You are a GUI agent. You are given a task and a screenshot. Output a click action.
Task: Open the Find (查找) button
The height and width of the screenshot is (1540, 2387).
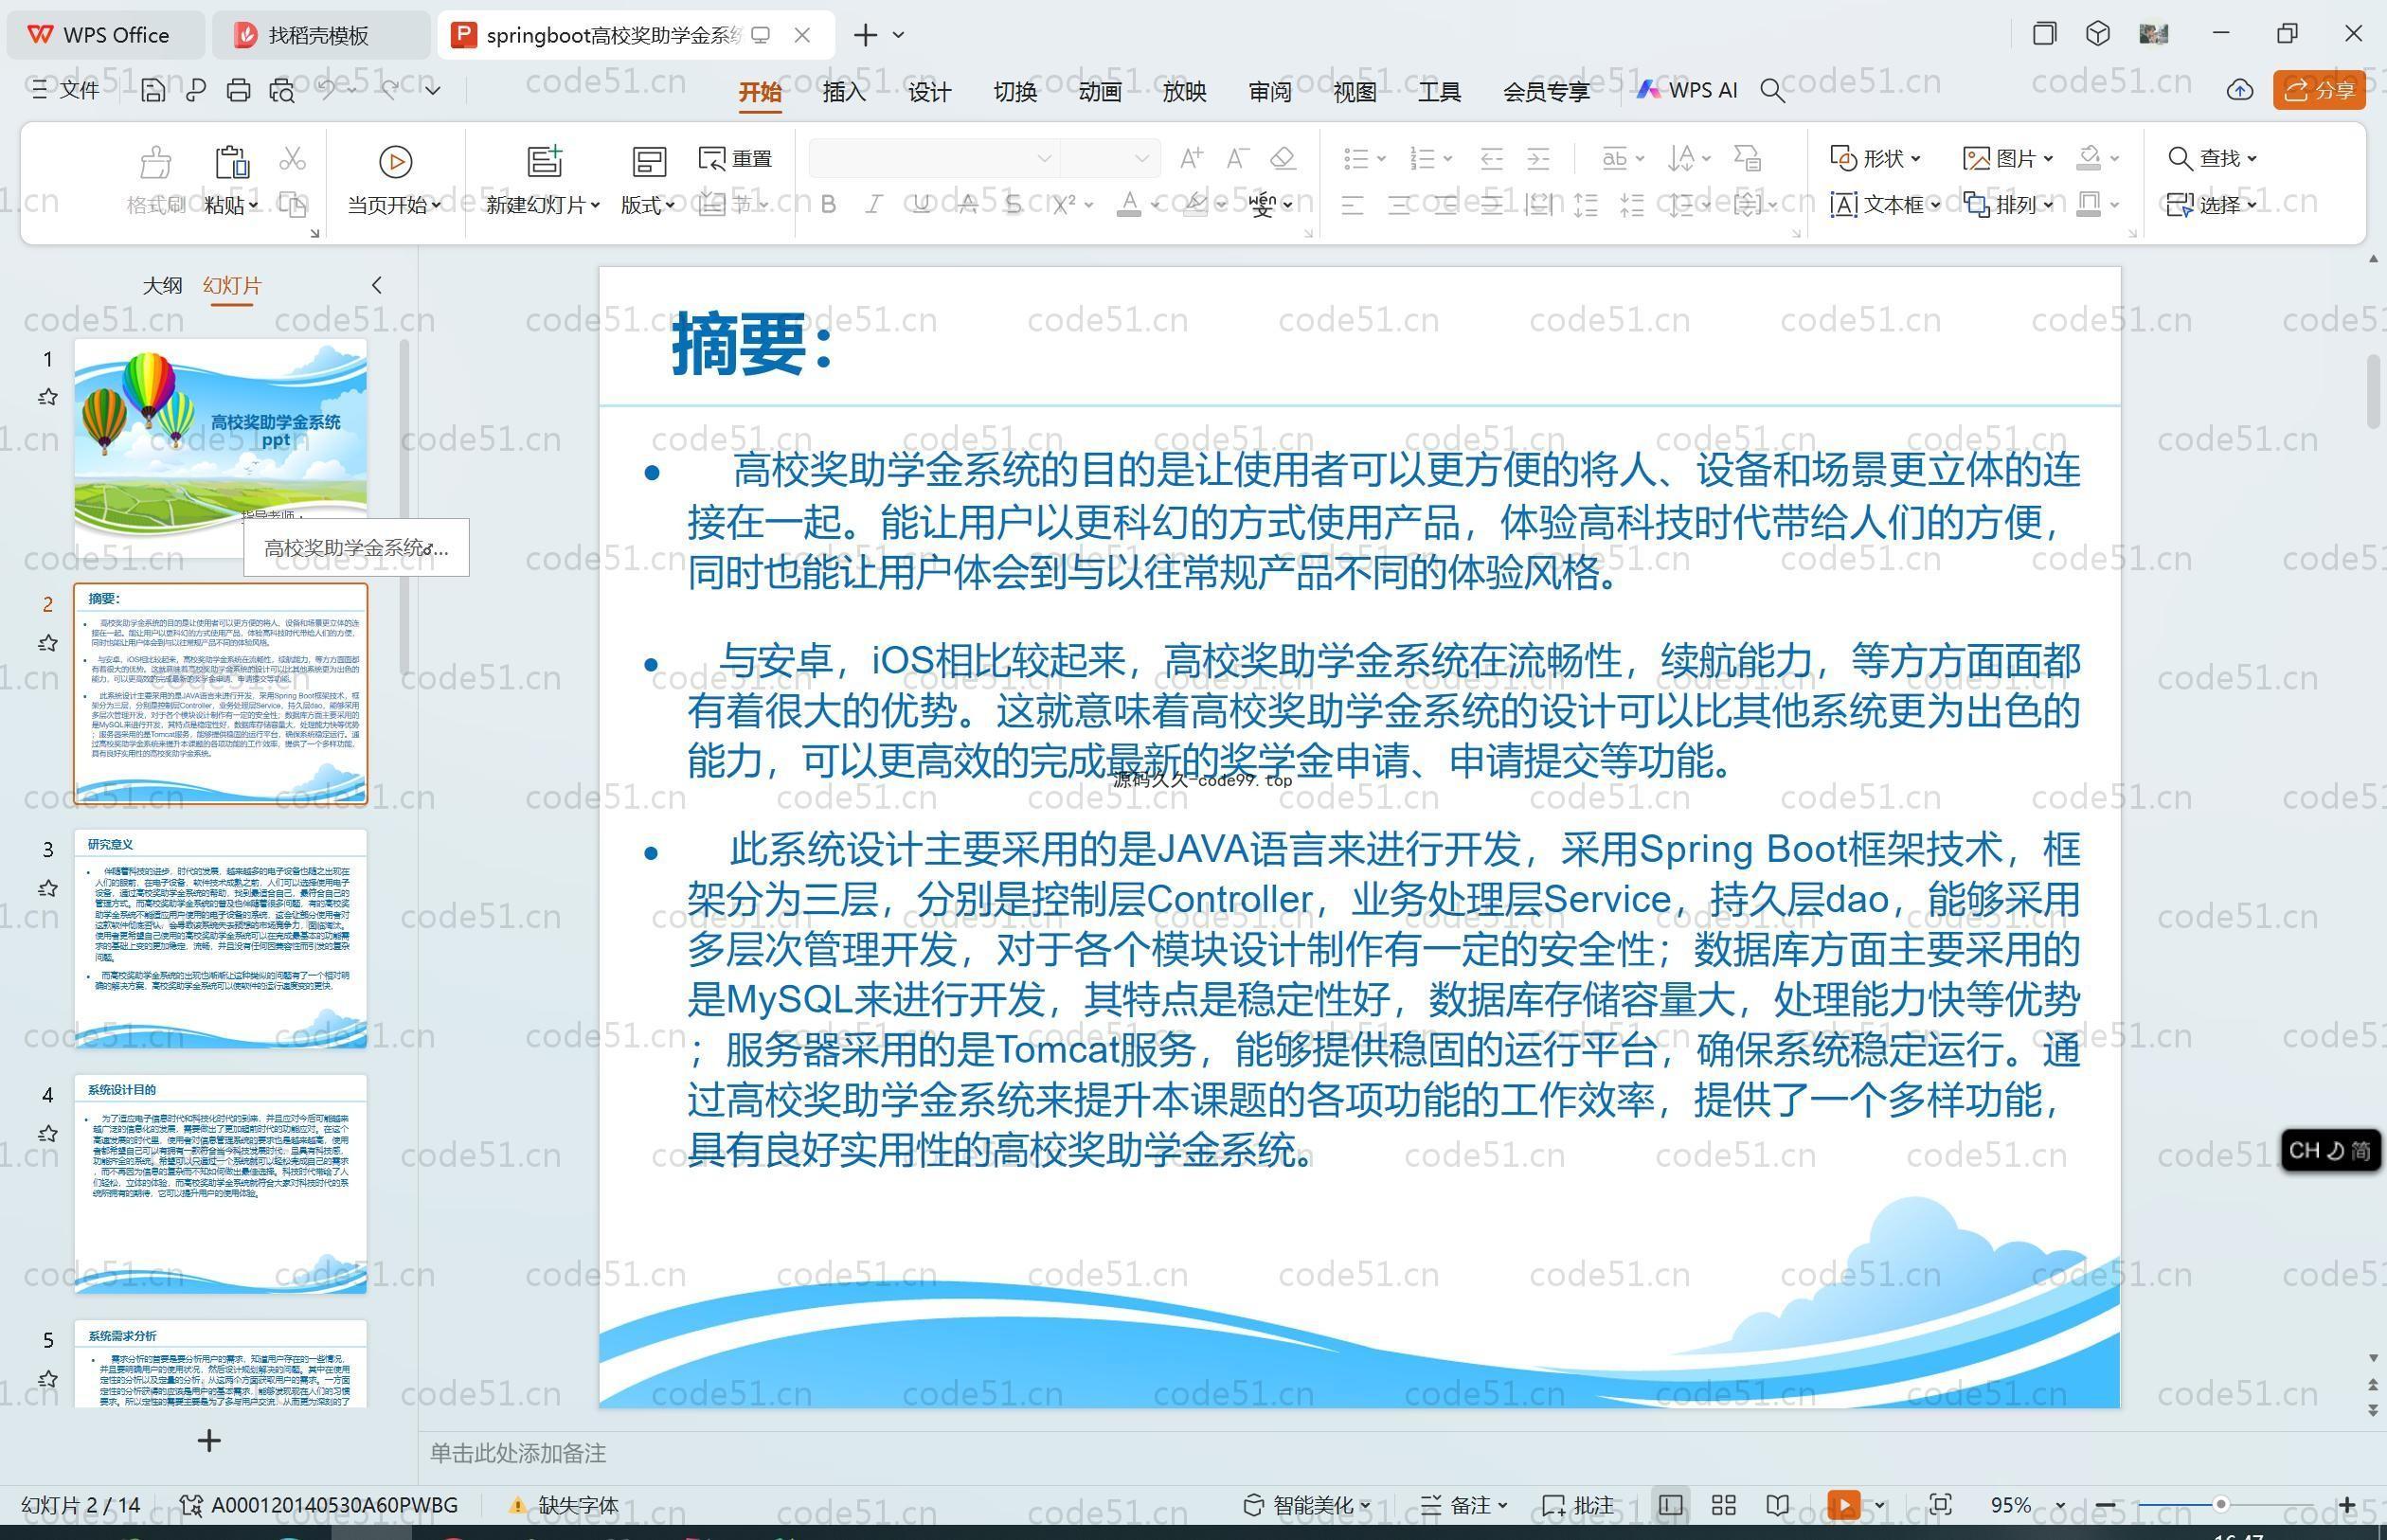(x=2212, y=158)
